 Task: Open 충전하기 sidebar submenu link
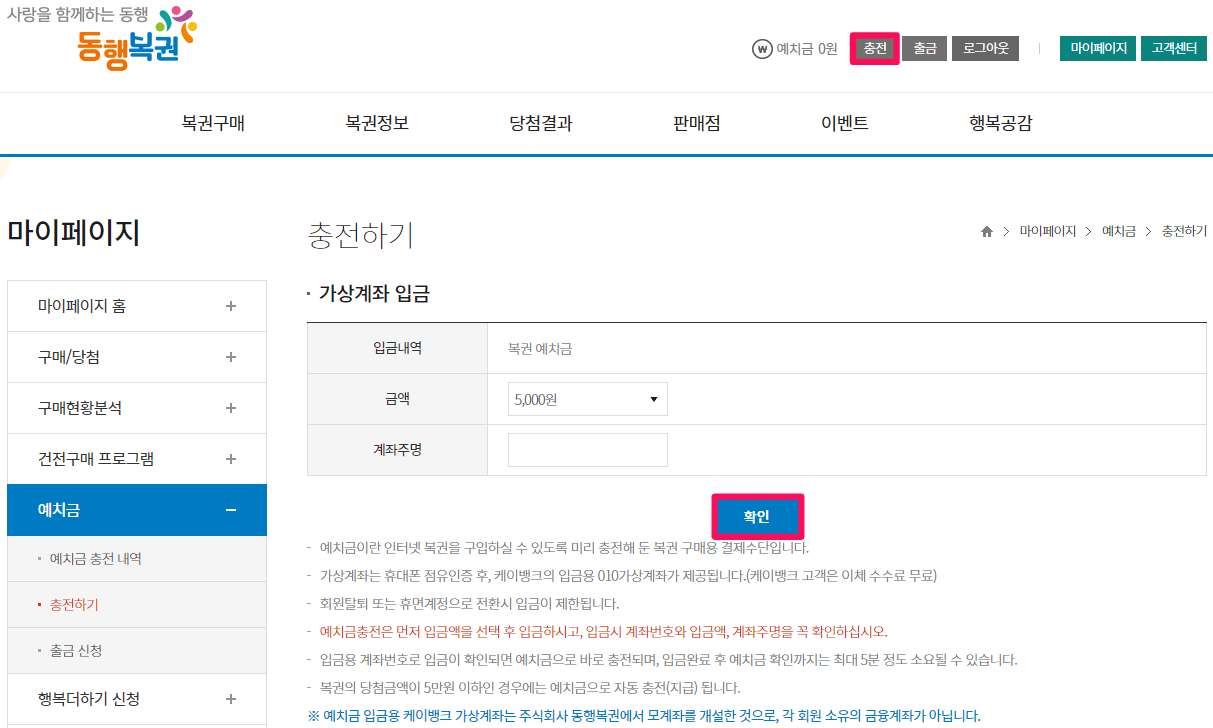(x=74, y=605)
